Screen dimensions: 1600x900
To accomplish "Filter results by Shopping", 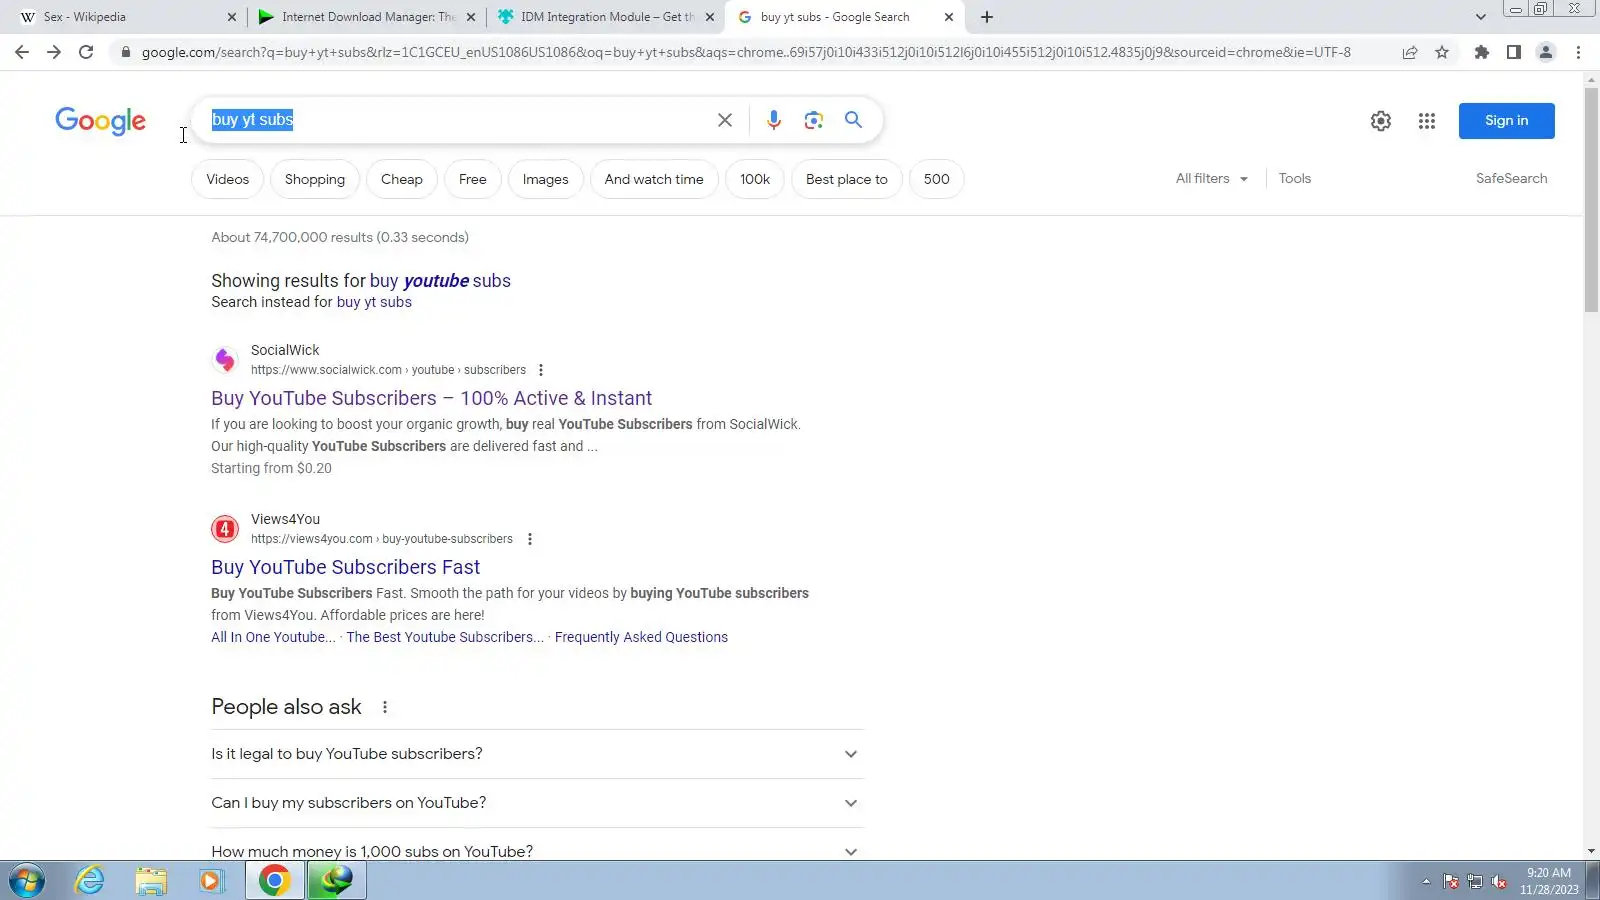I will 315,179.
